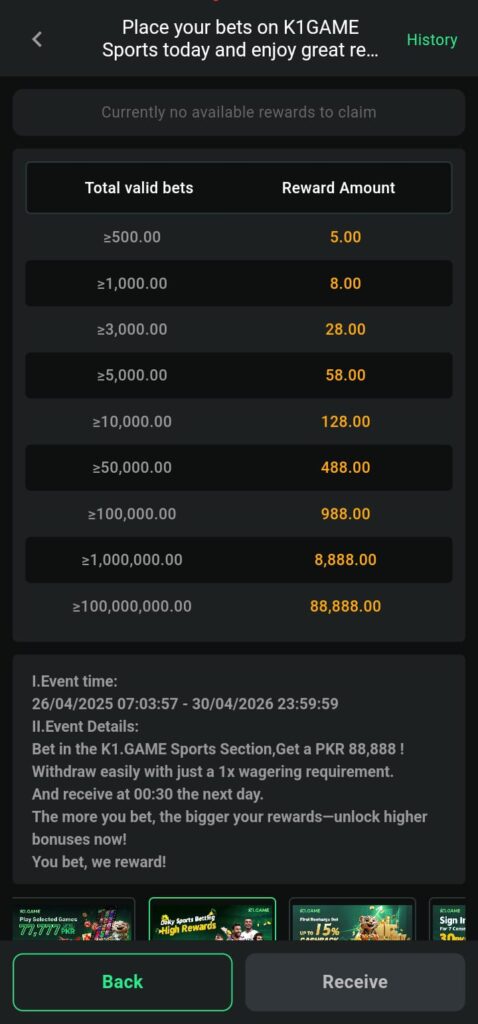Select the Daily Sports Betting High Rewards banner

click(x=212, y=920)
